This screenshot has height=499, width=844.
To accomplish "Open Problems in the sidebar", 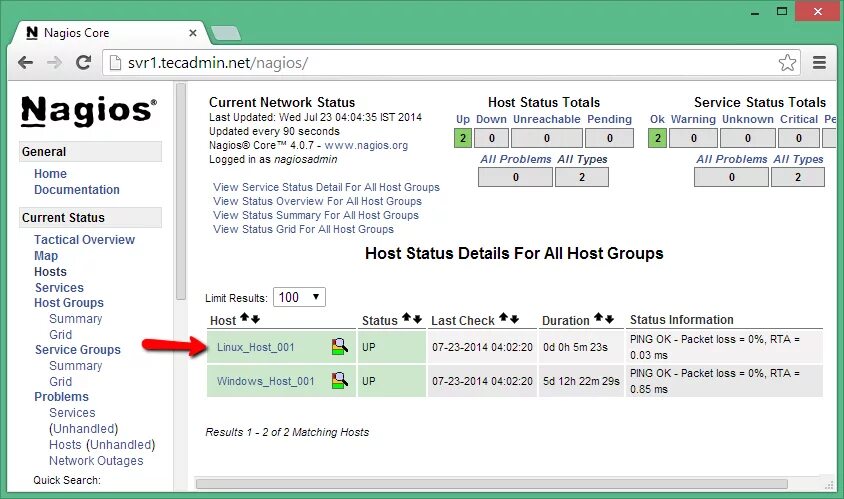I will click(61, 397).
